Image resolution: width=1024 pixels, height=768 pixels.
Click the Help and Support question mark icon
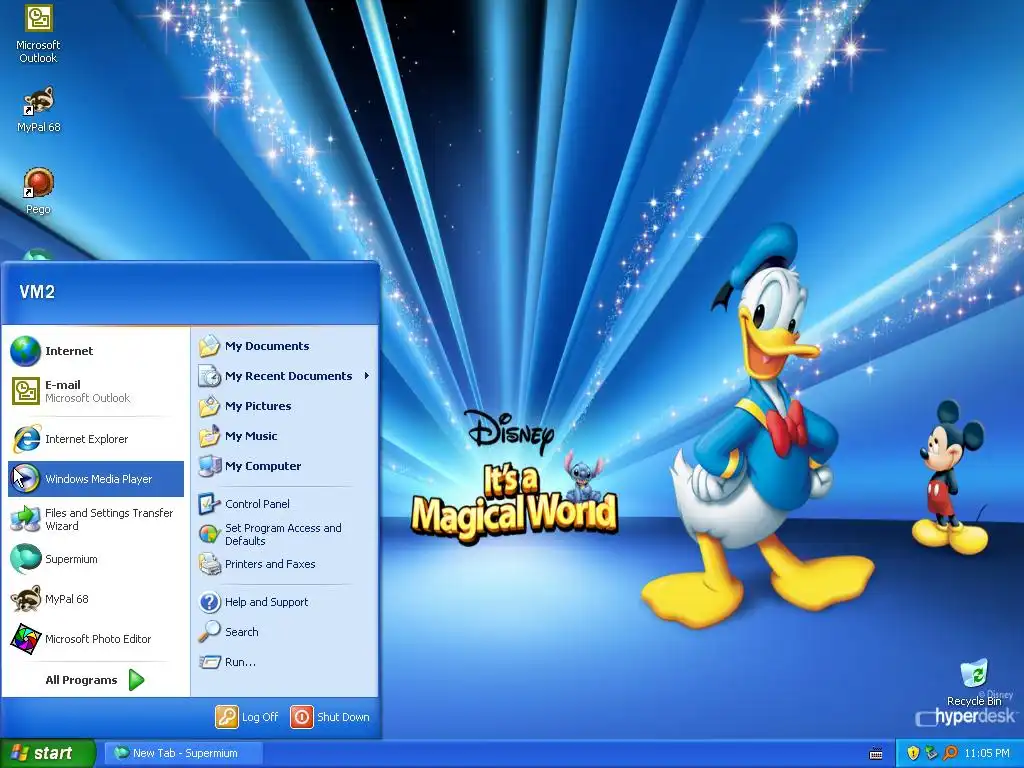[x=209, y=601]
